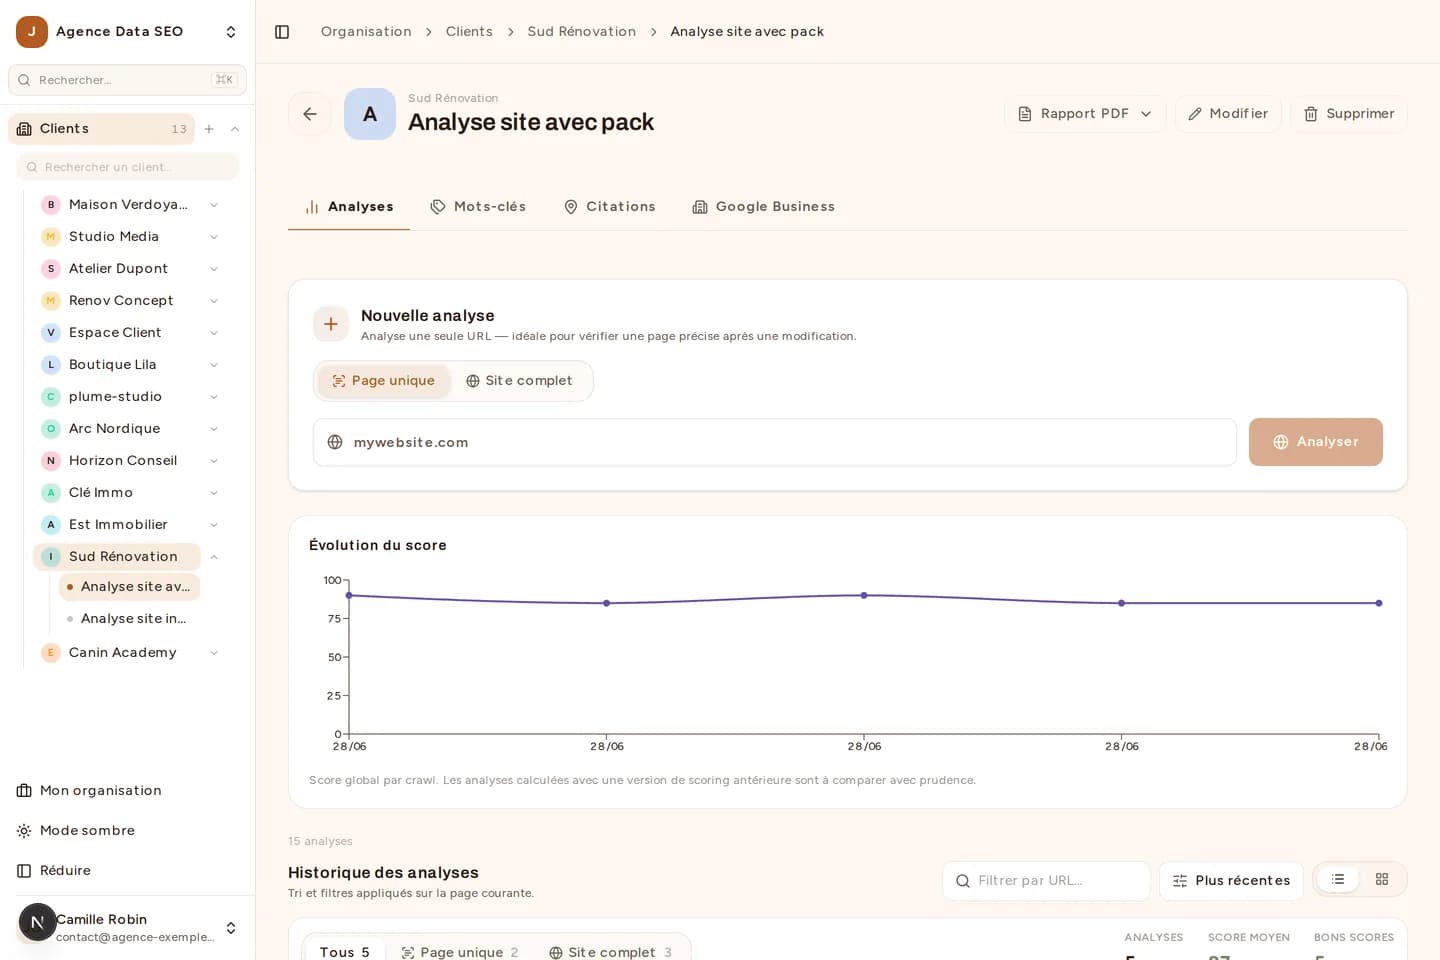The width and height of the screenshot is (1440, 960).
Task: Click the URL input field
Action: [x=775, y=442]
